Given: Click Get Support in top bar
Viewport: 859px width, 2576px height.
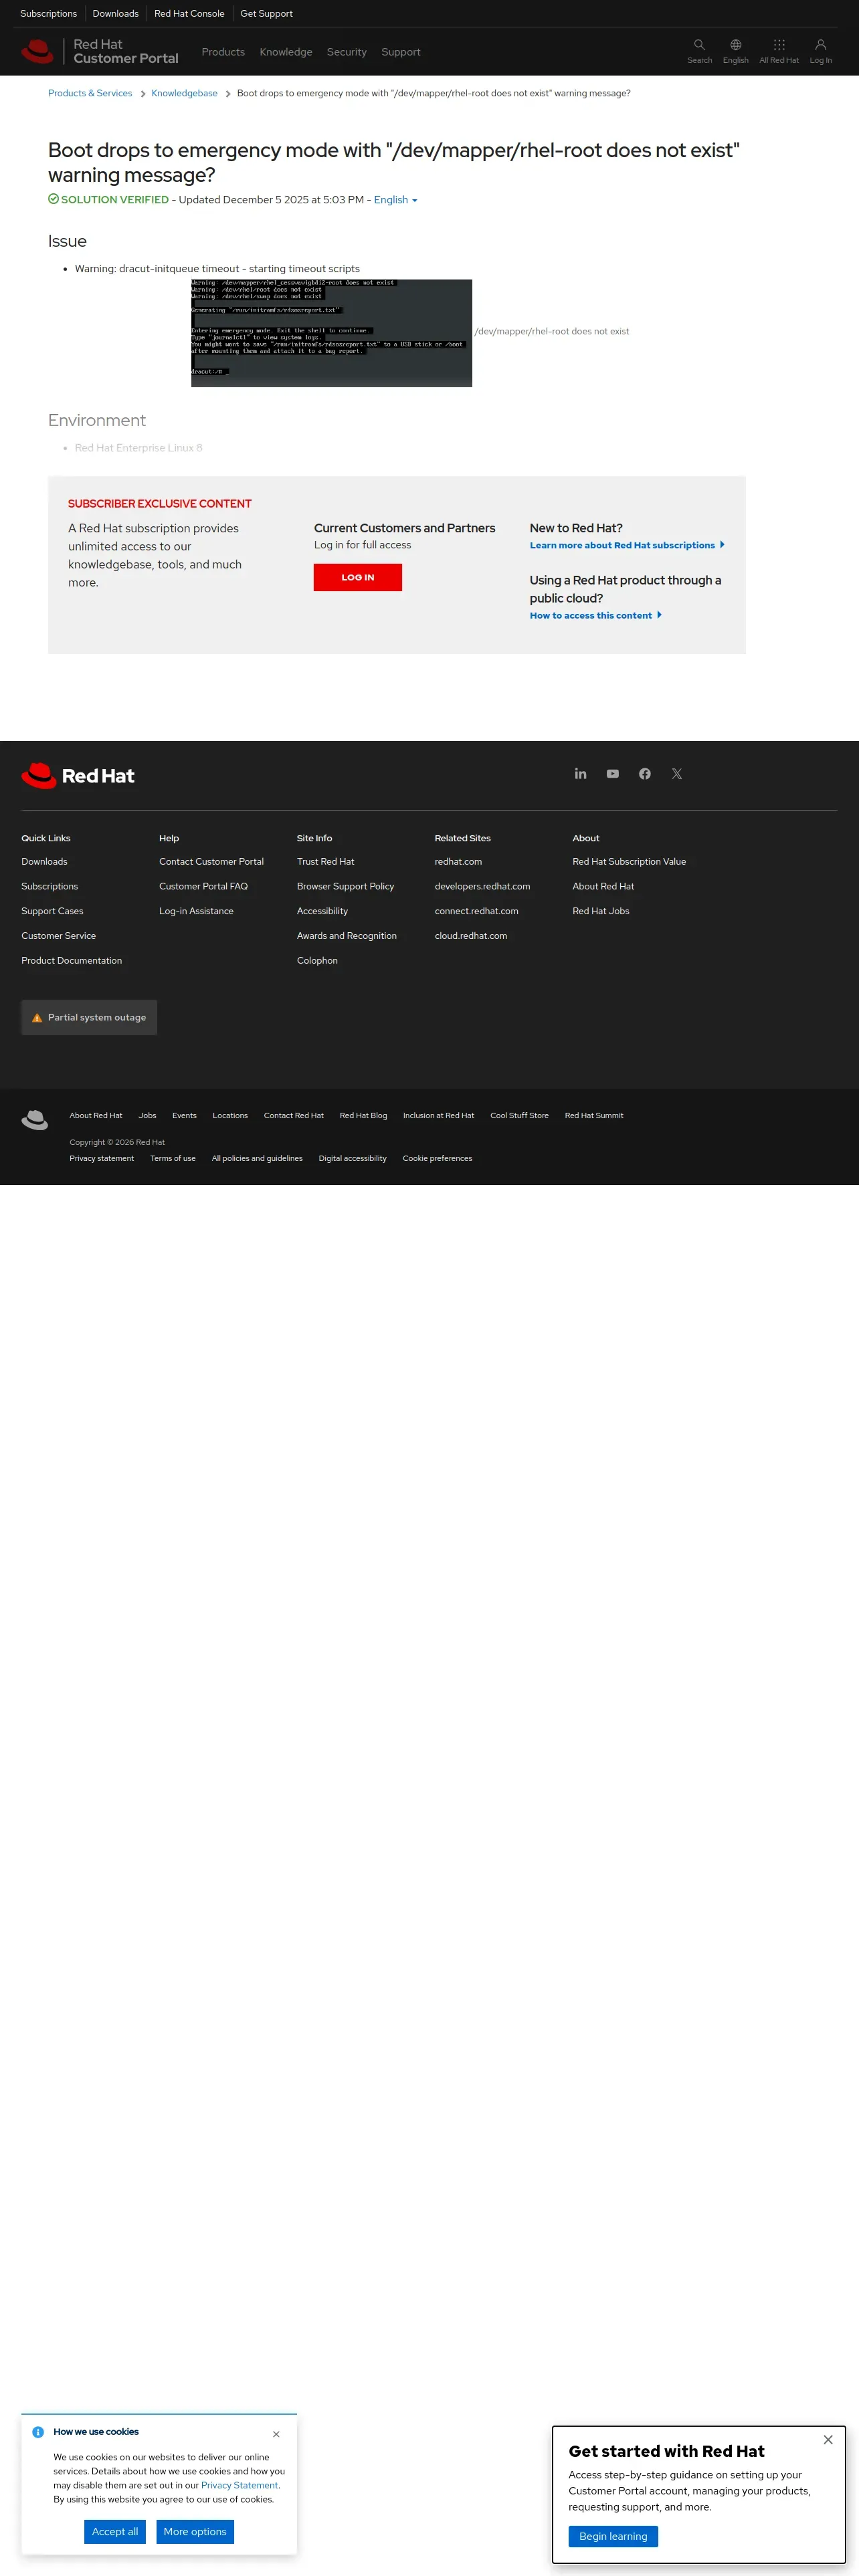Looking at the screenshot, I should pos(266,14).
